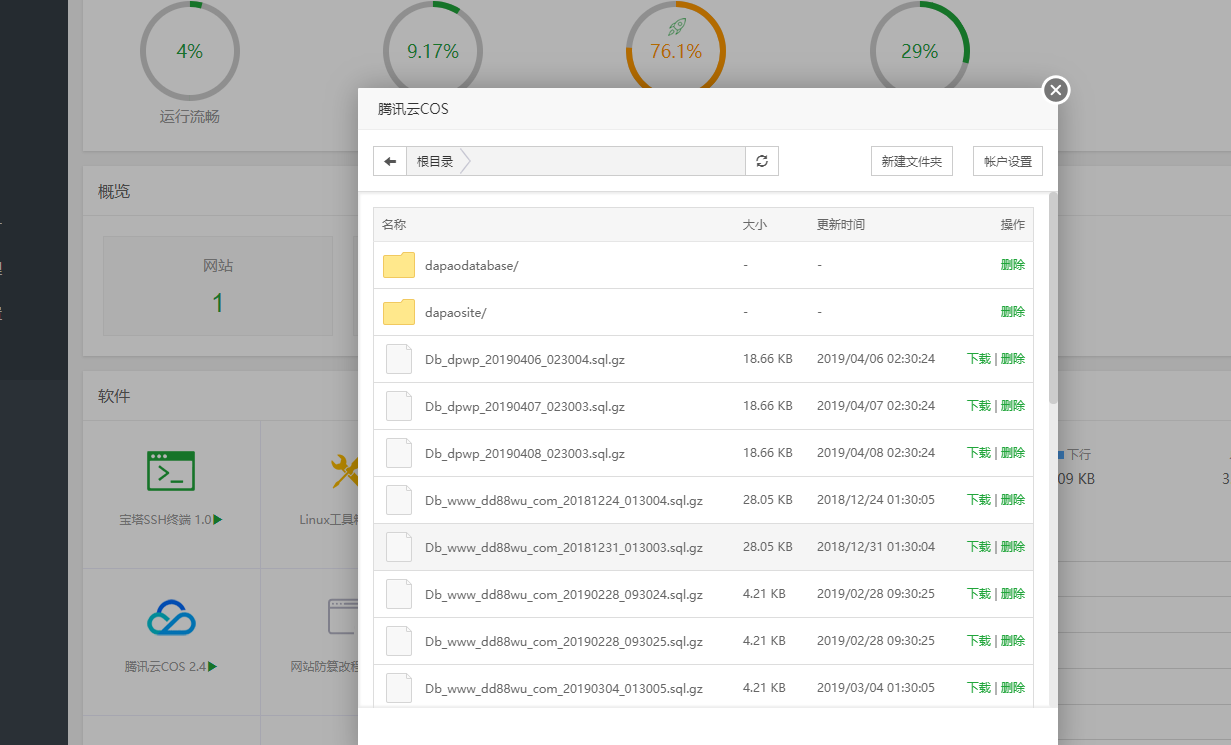The width and height of the screenshot is (1231, 745).
Task: Click date 2019/04/08 02:30:24
Action: pos(876,453)
